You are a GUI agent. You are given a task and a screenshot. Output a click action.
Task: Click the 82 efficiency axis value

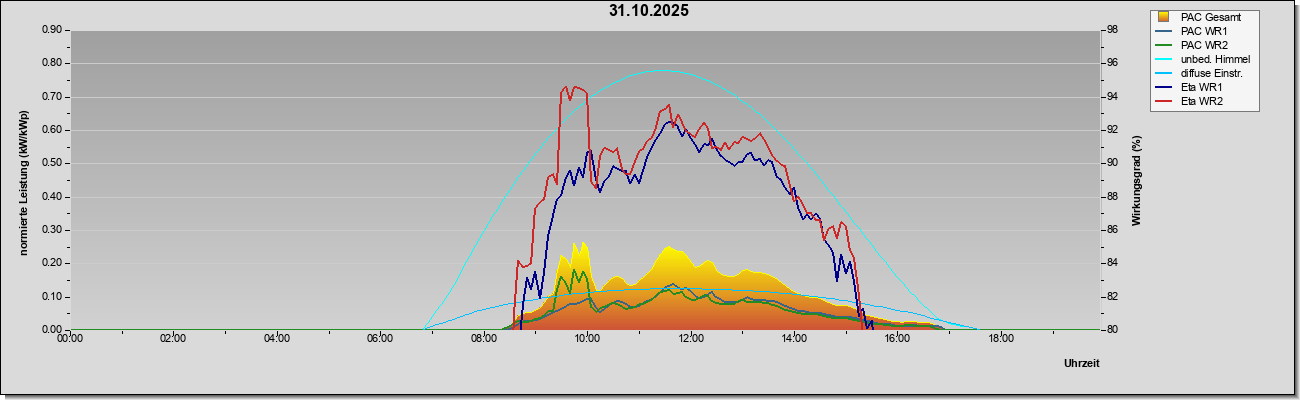1111,297
